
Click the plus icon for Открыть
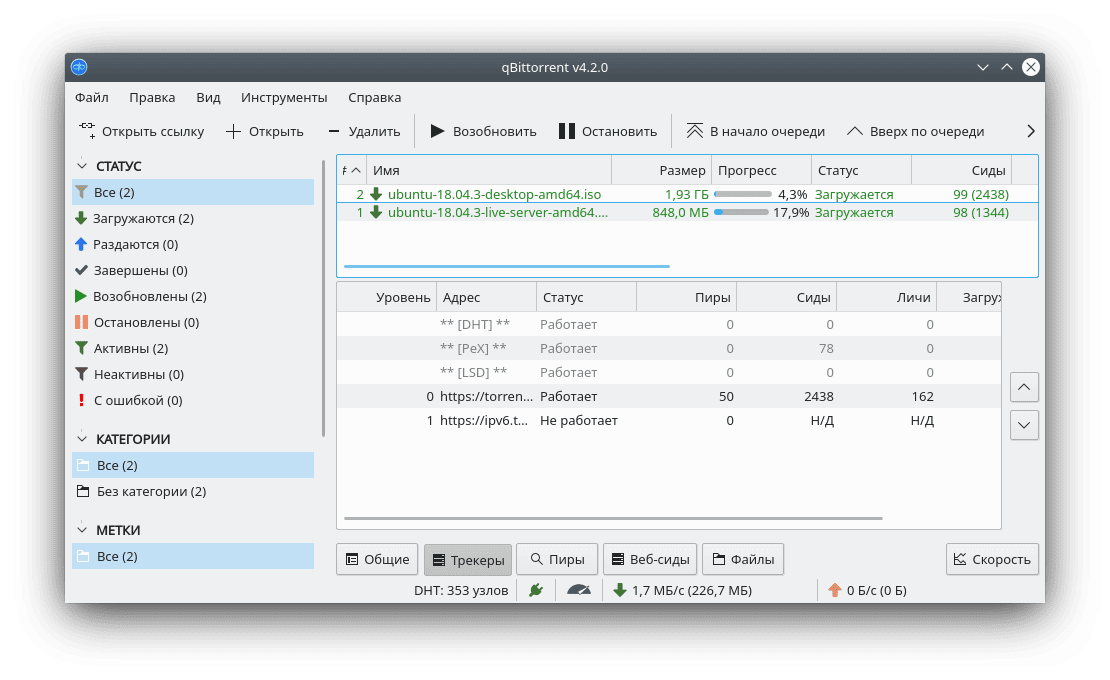click(x=234, y=132)
